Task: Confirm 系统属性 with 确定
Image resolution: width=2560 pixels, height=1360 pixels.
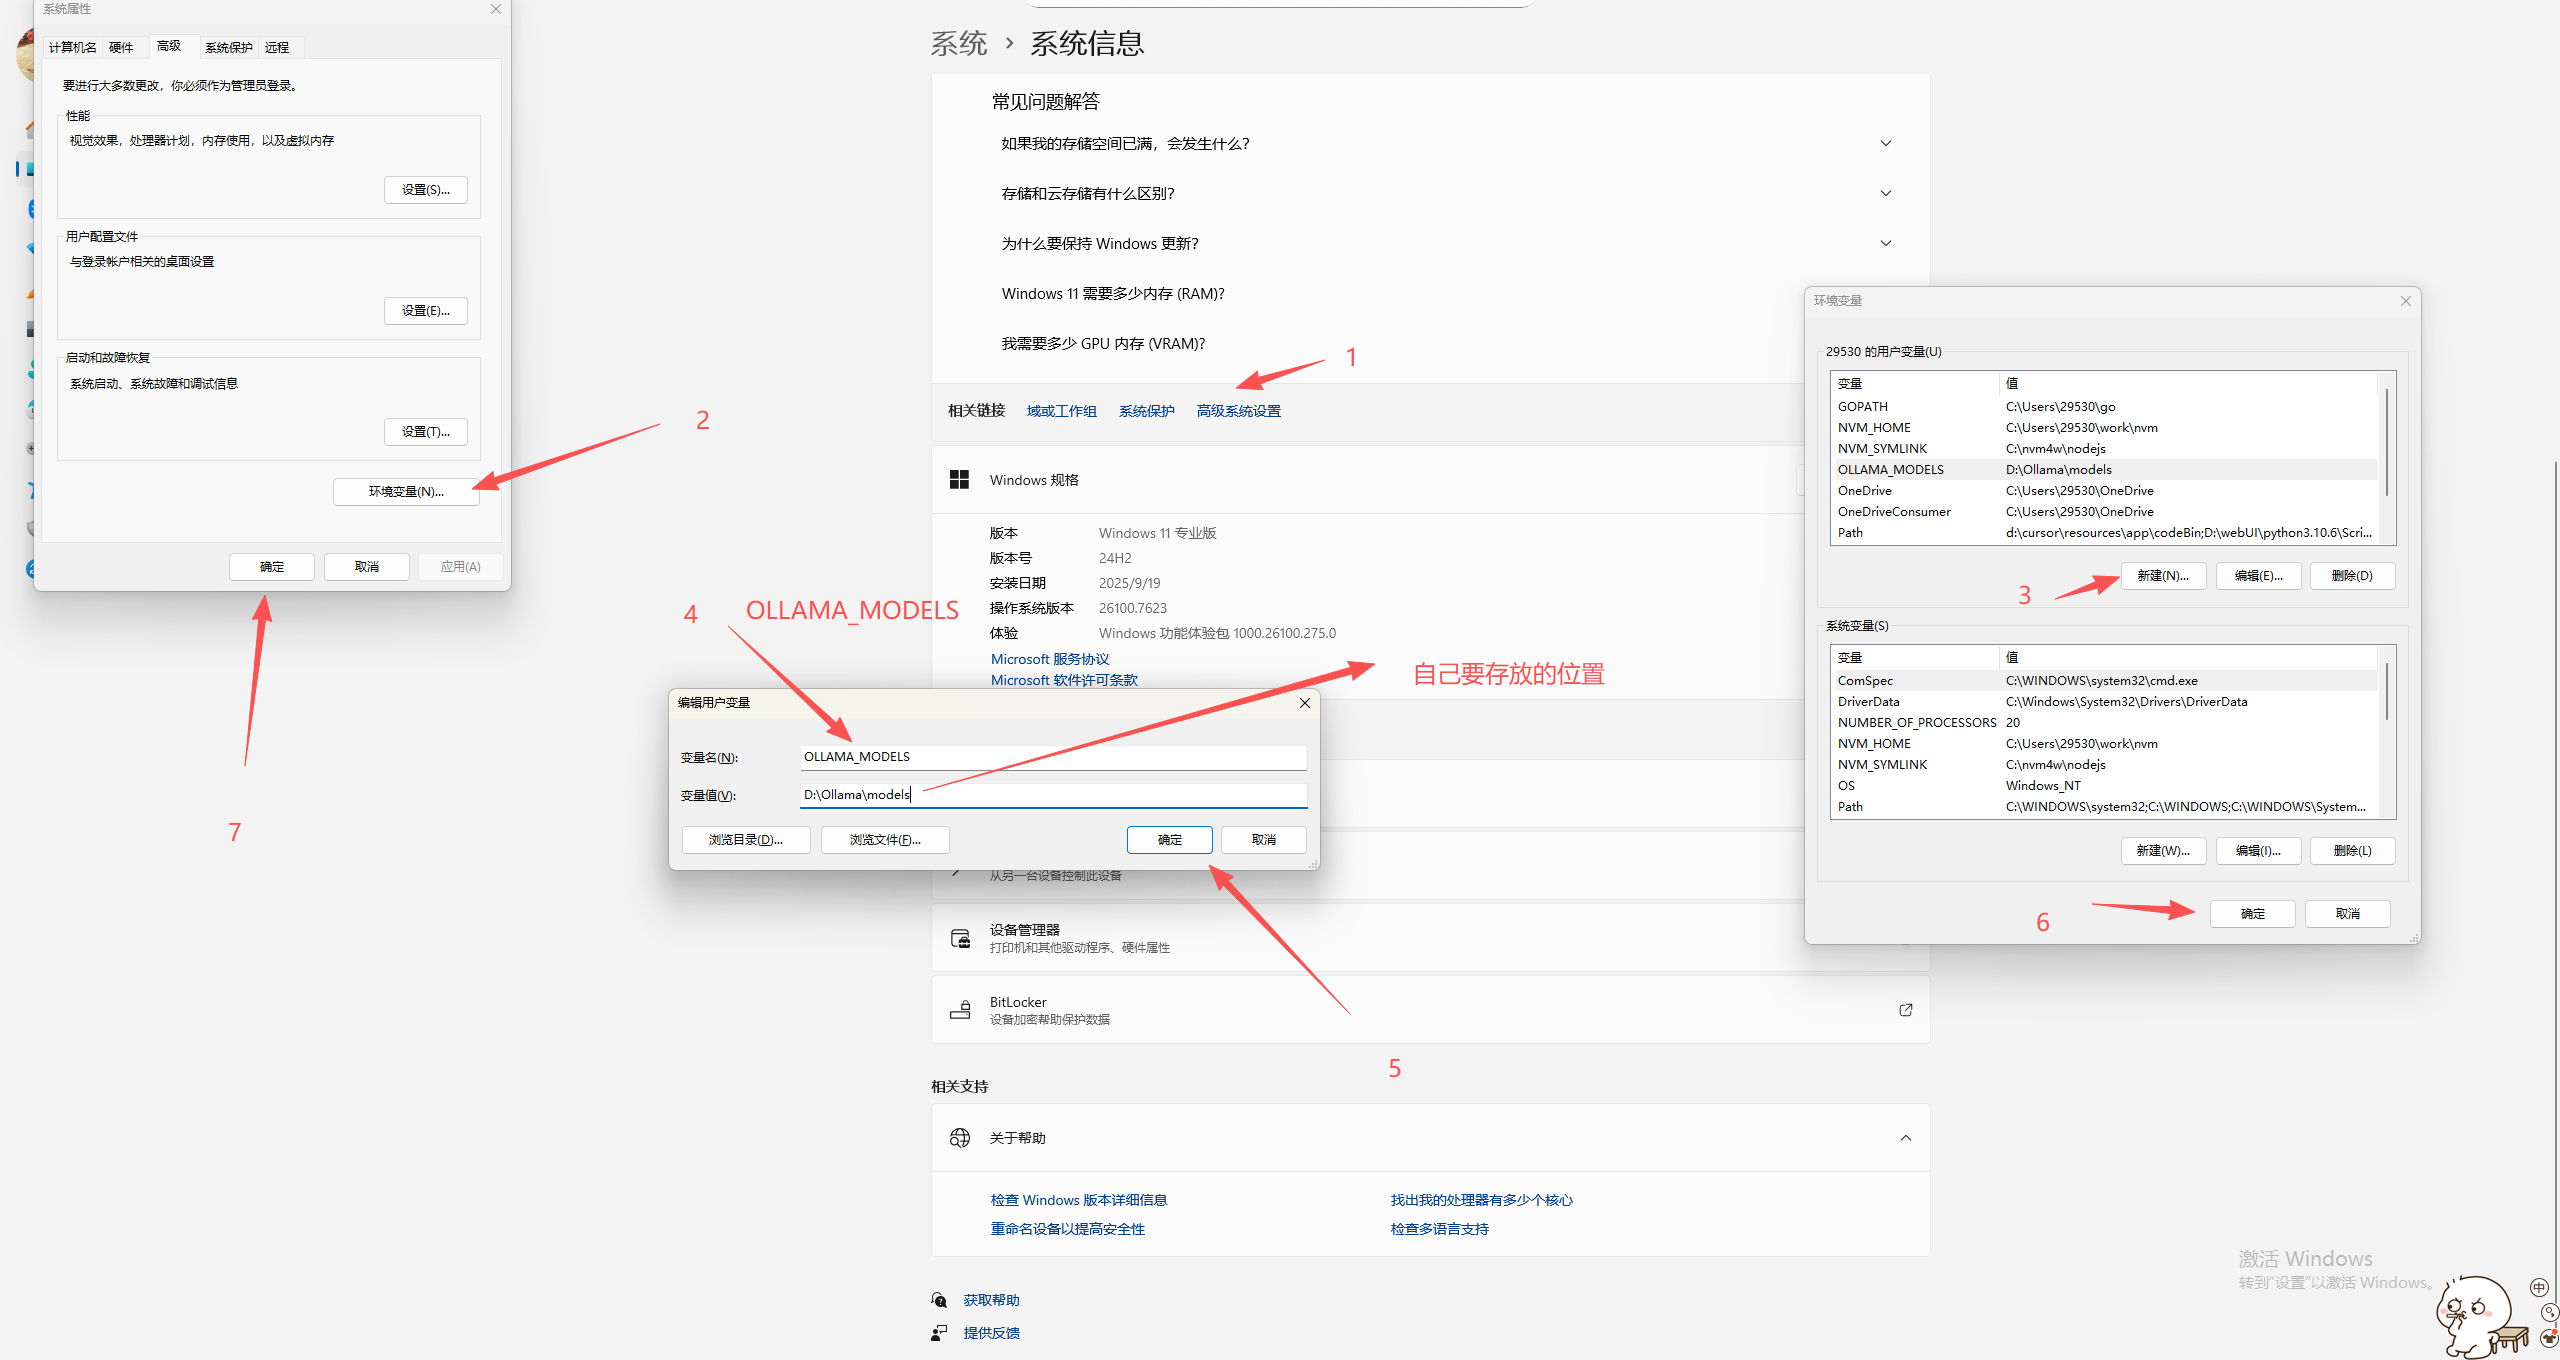Action: tap(272, 567)
